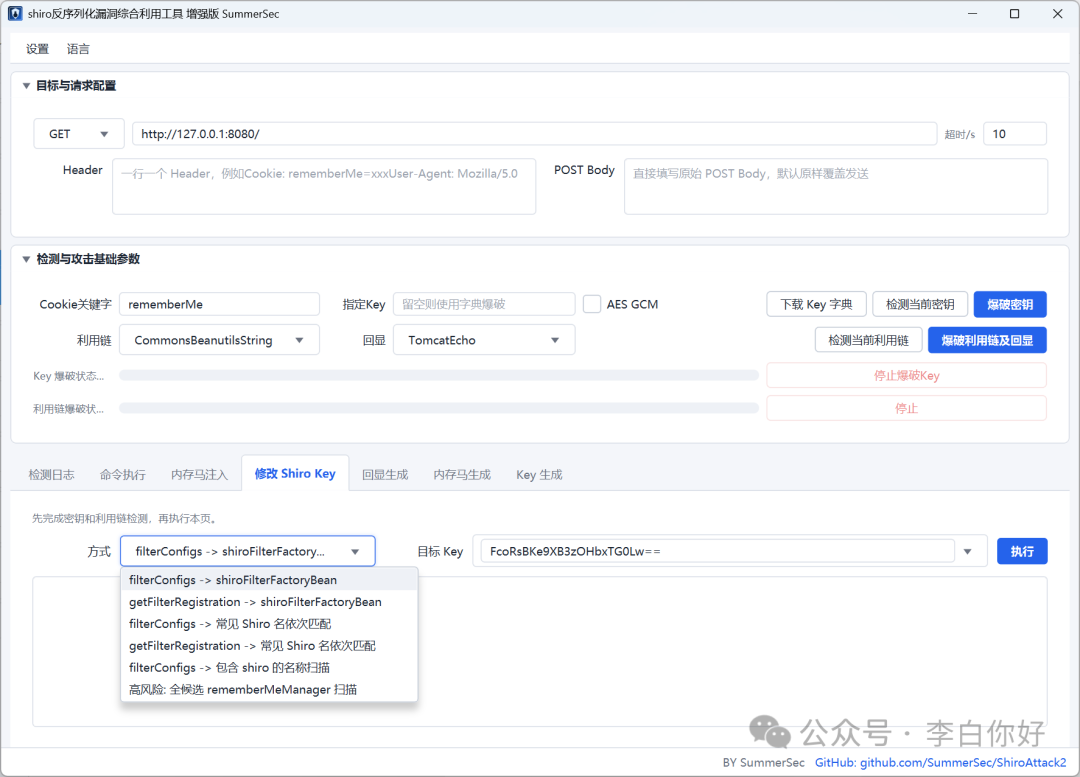Screen dimensions: 1080x777
Task: Click the 检测当前密钥 button
Action: [x=920, y=304]
